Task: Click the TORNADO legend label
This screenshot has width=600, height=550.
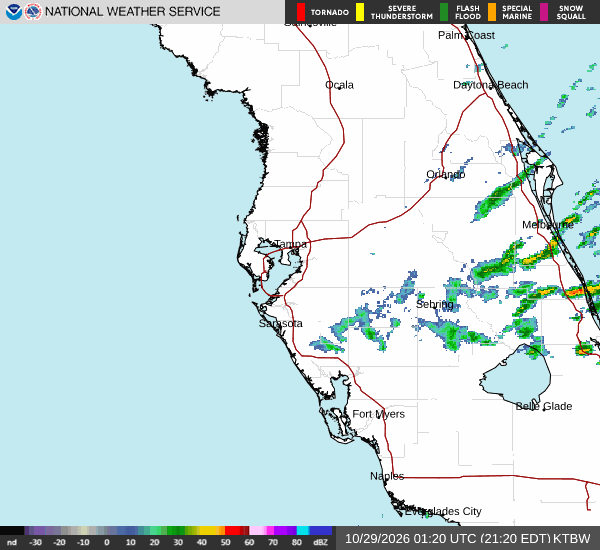Action: pyautogui.click(x=329, y=12)
